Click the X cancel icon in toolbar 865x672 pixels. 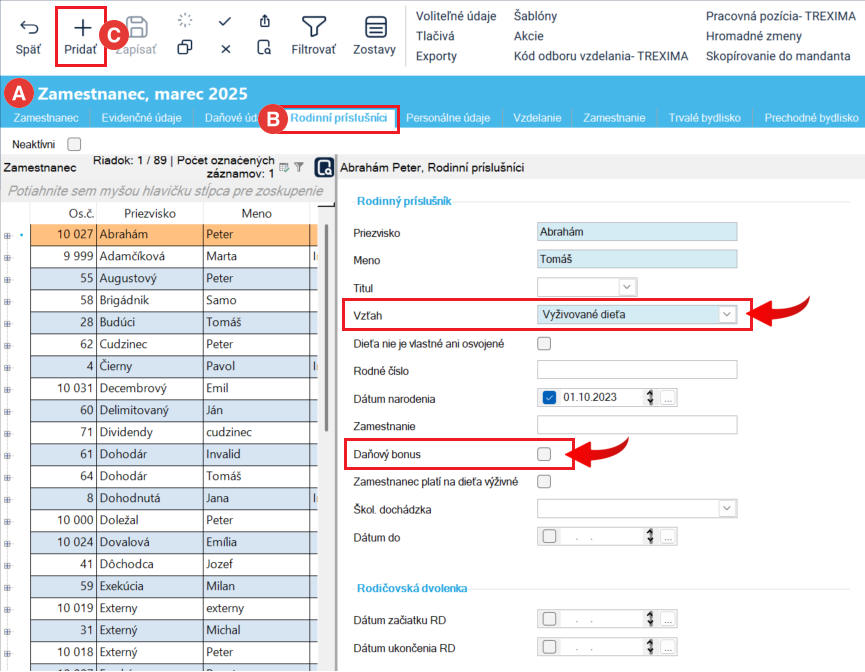225,48
